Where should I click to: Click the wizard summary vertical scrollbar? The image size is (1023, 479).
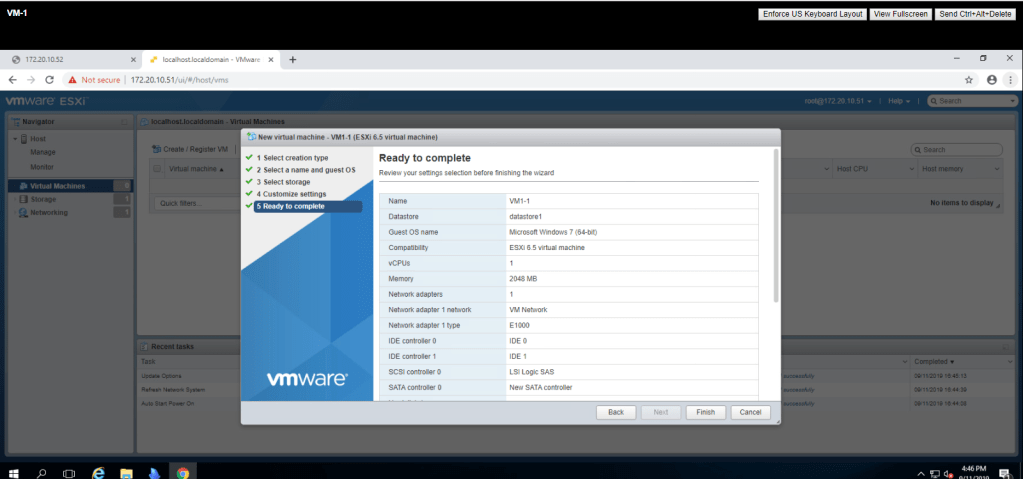[x=775, y=230]
